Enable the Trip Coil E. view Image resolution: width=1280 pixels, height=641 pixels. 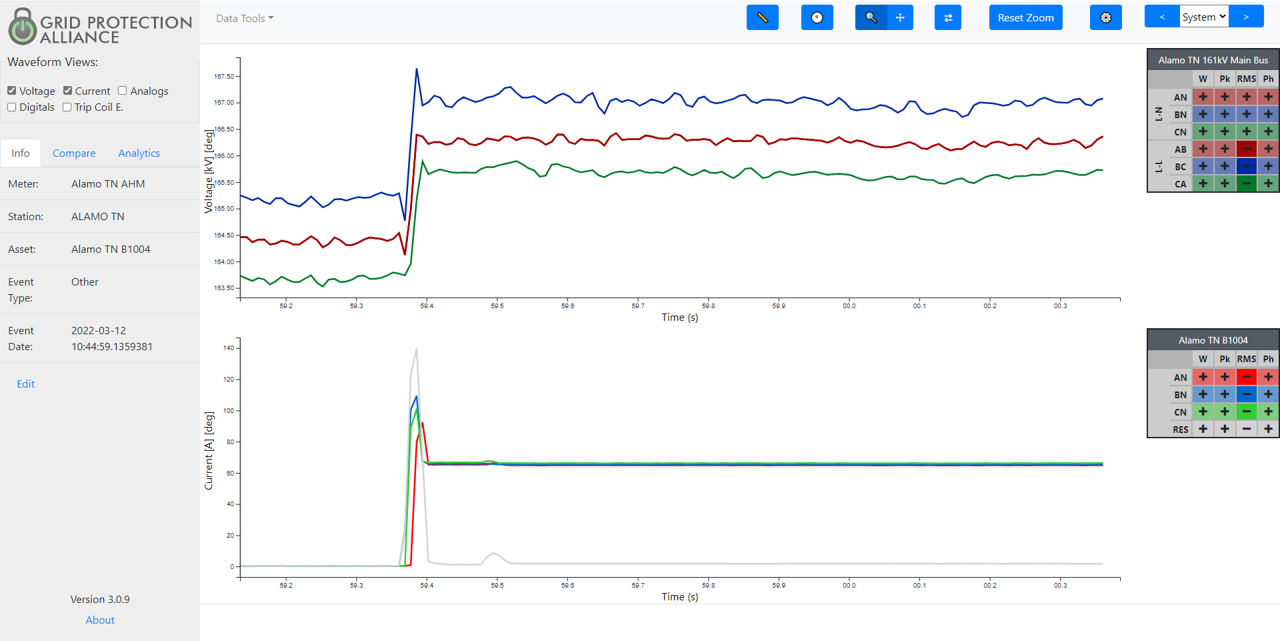click(x=67, y=107)
